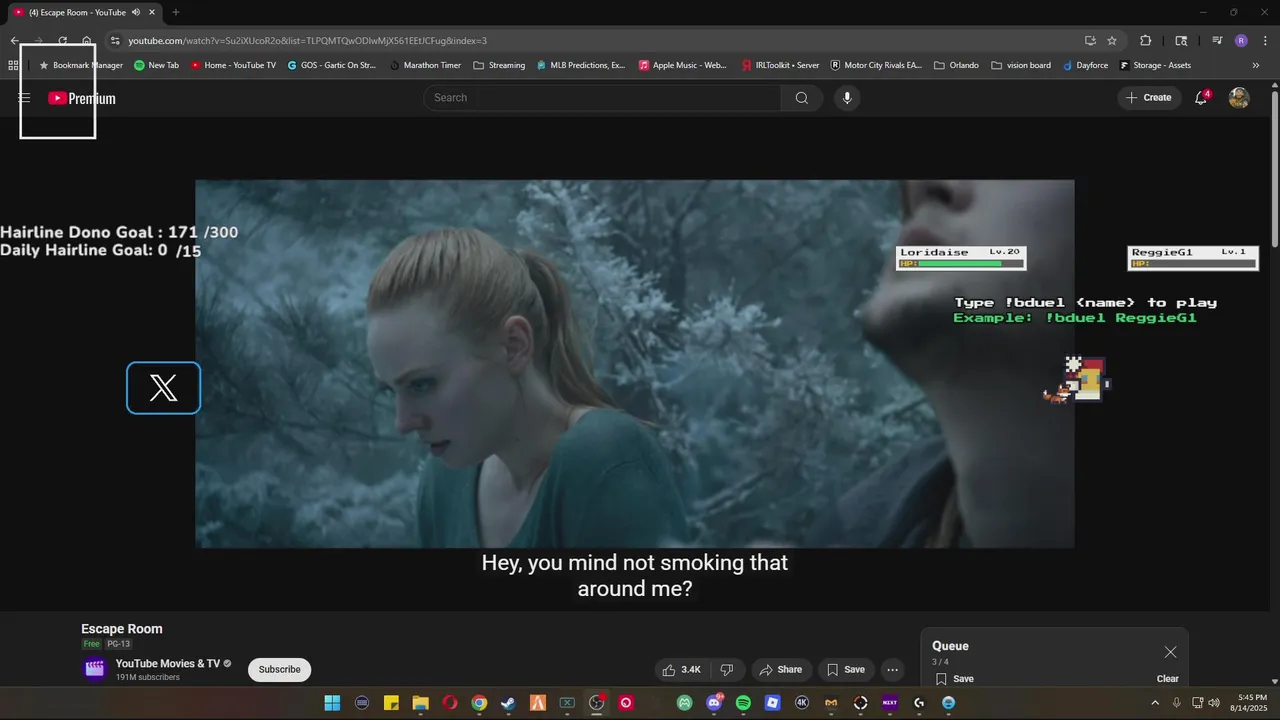
Task: Like the Escape Room video
Action: coord(682,670)
